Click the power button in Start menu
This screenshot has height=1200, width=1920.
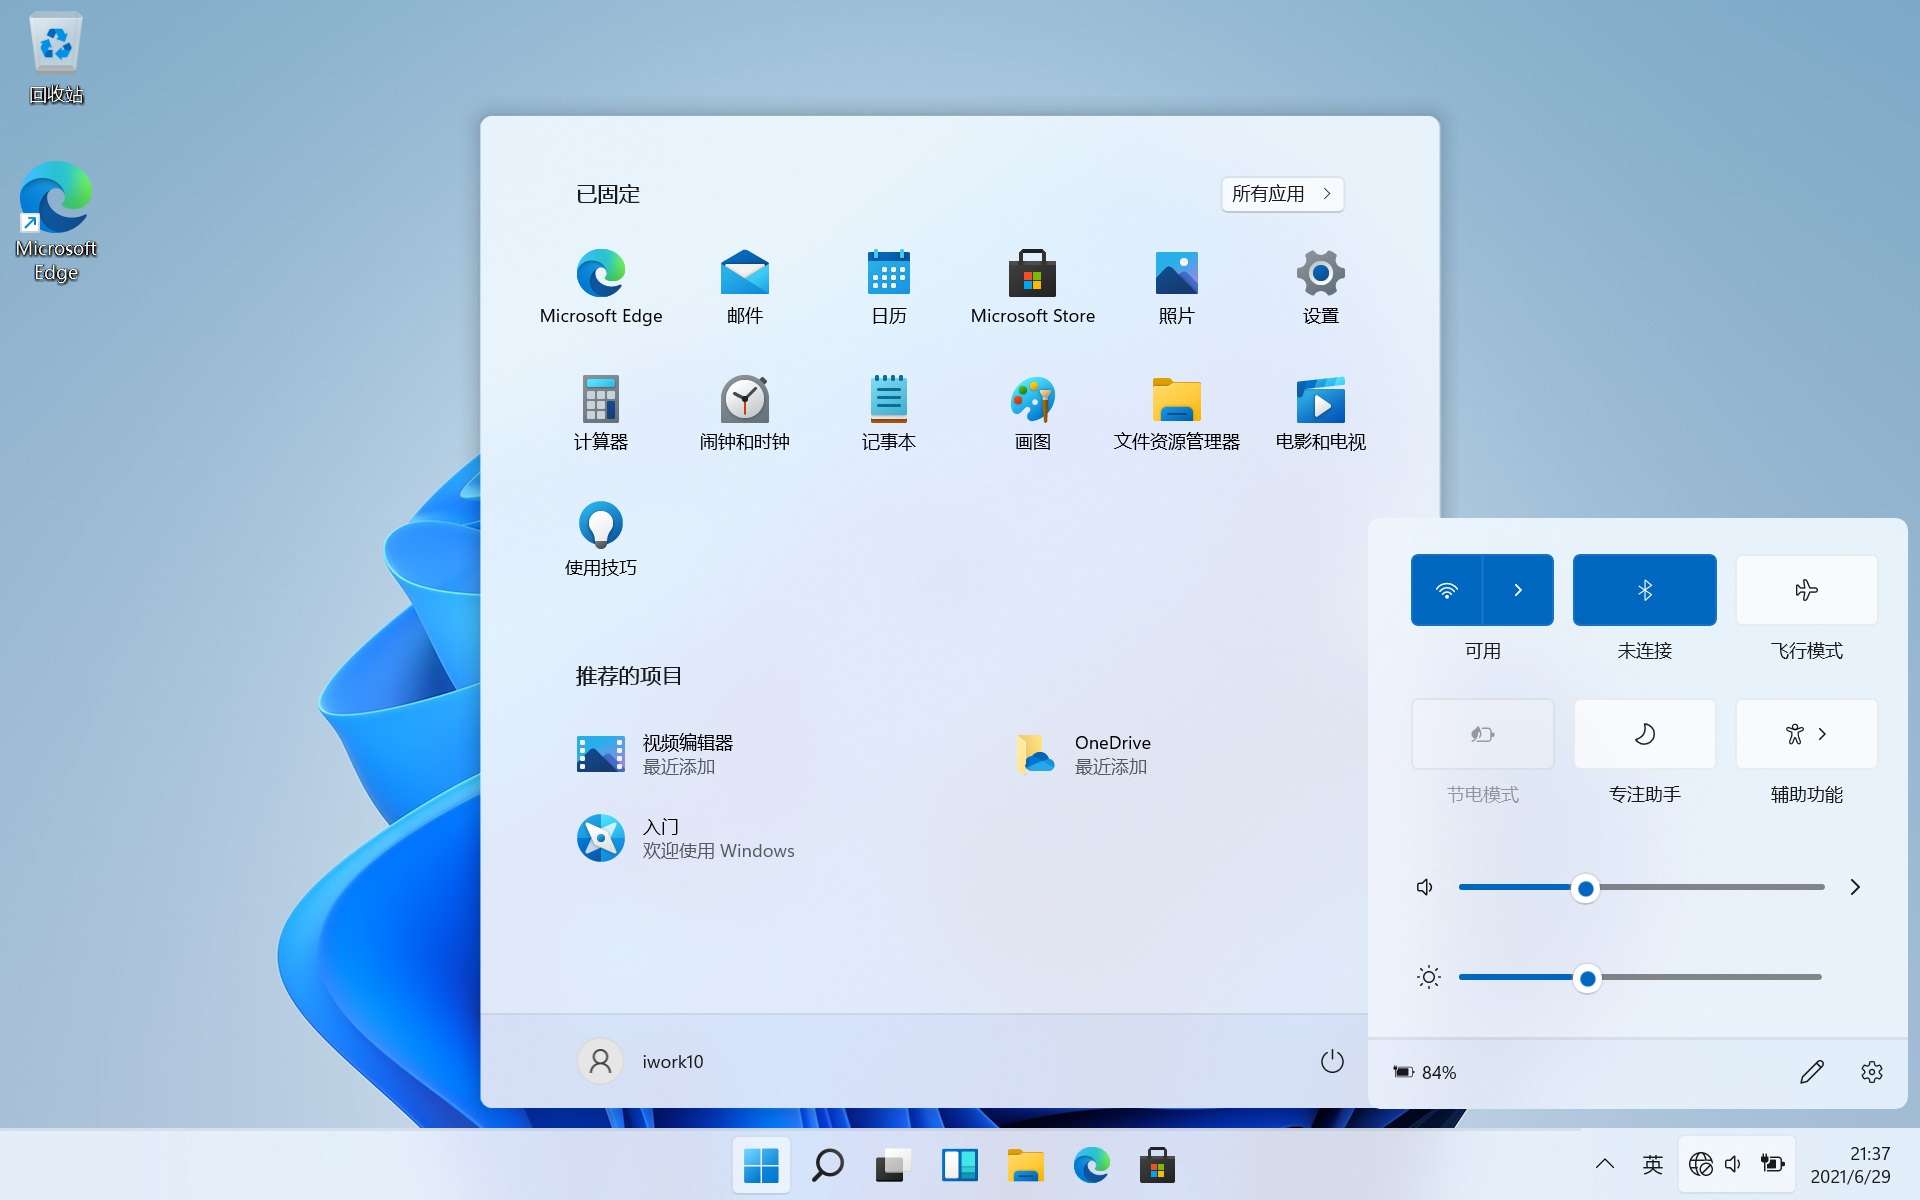pyautogui.click(x=1332, y=1061)
